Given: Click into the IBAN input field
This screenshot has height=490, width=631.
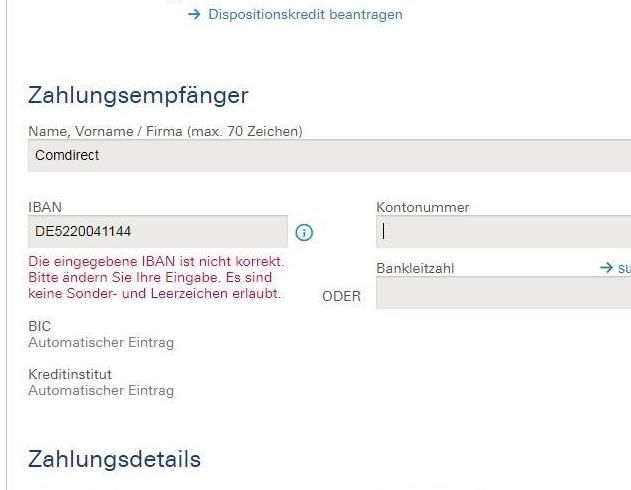Looking at the screenshot, I should 157,232.
